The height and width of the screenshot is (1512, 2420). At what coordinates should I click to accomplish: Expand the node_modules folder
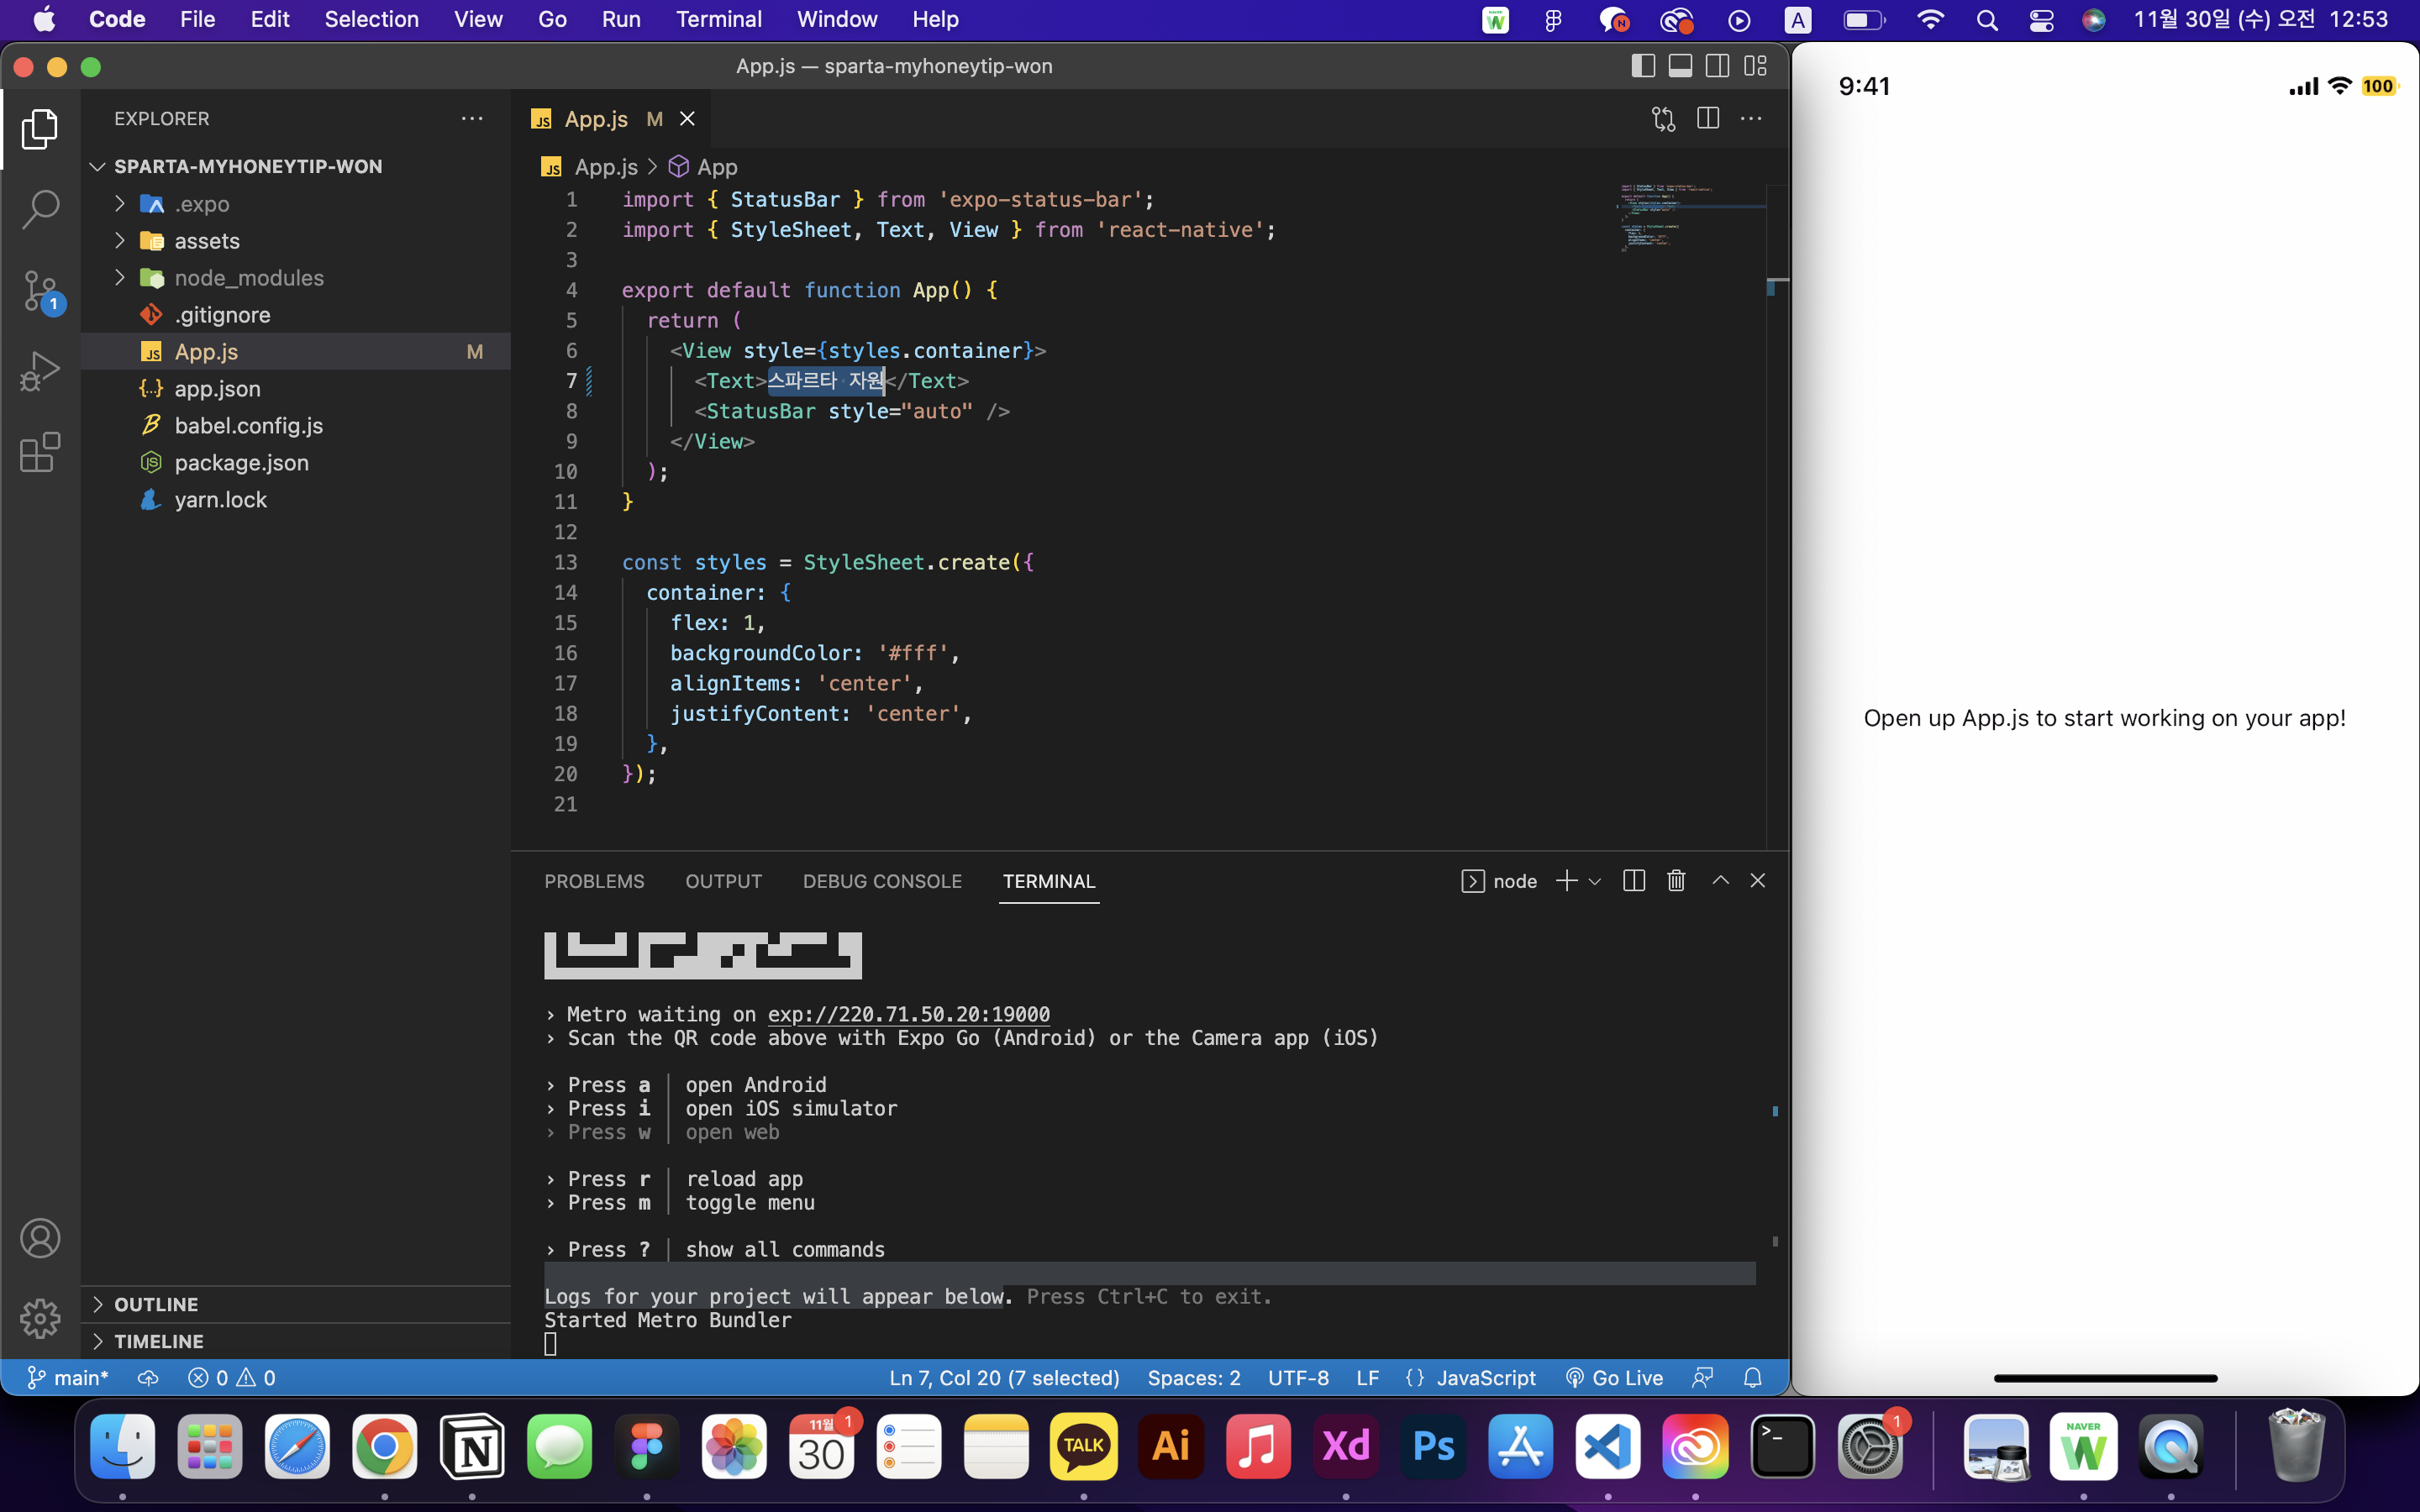(x=120, y=278)
